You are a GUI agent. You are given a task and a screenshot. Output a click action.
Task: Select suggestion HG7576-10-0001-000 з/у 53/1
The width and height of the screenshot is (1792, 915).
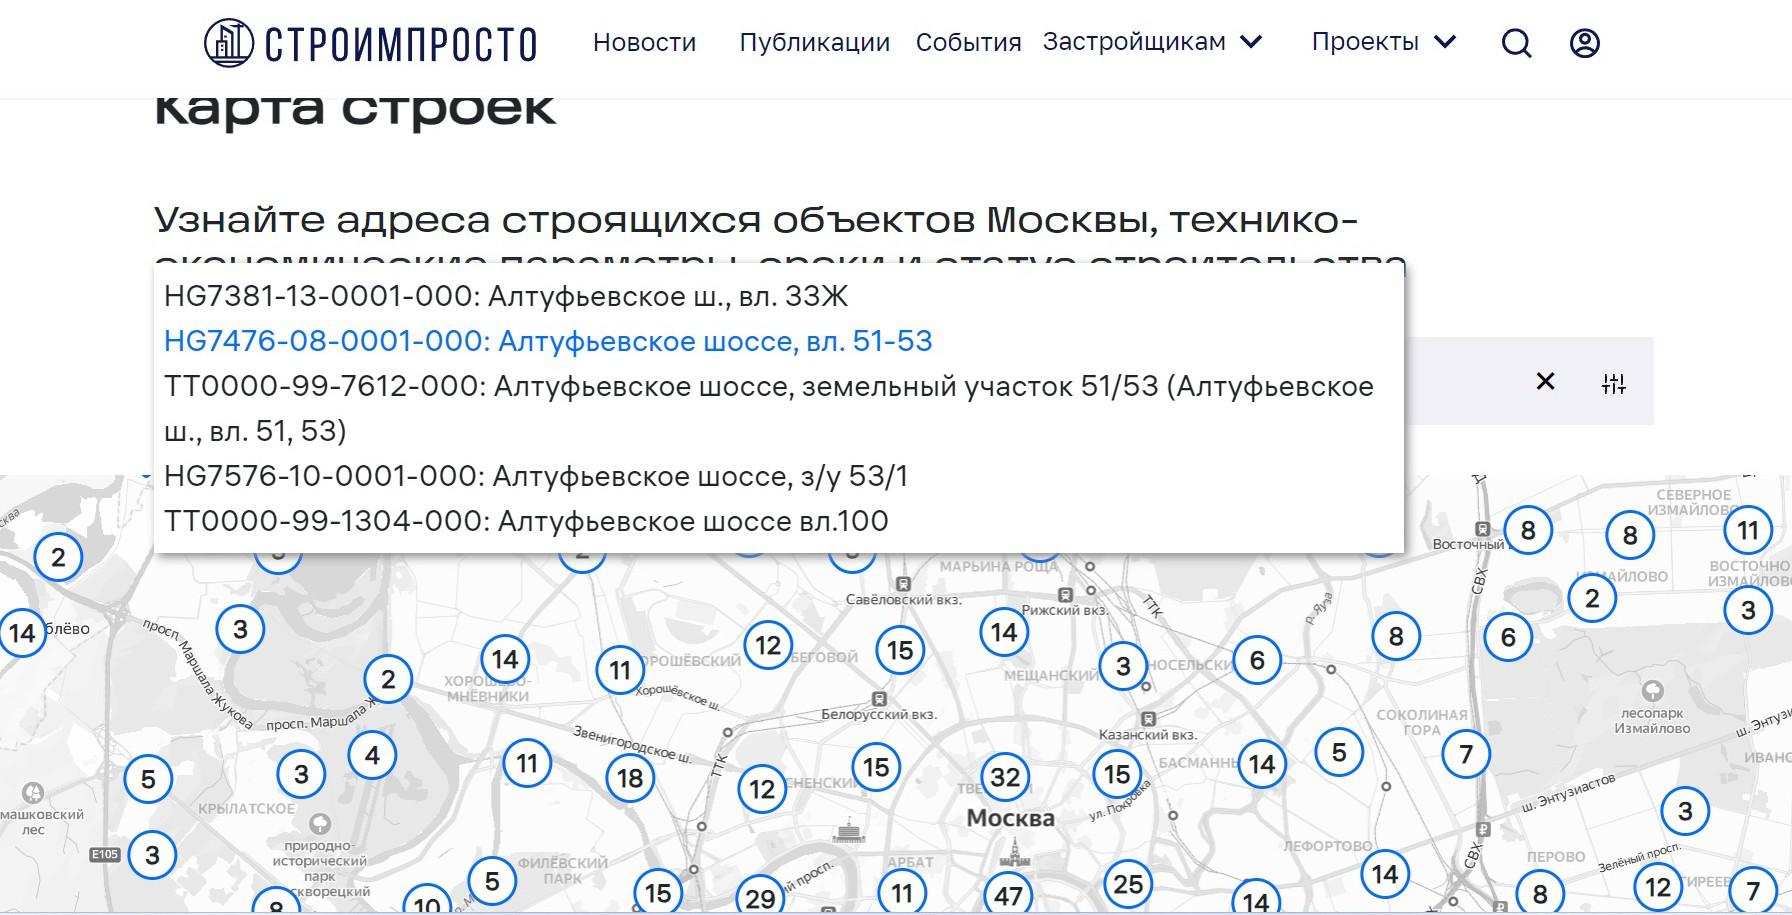(x=778, y=476)
